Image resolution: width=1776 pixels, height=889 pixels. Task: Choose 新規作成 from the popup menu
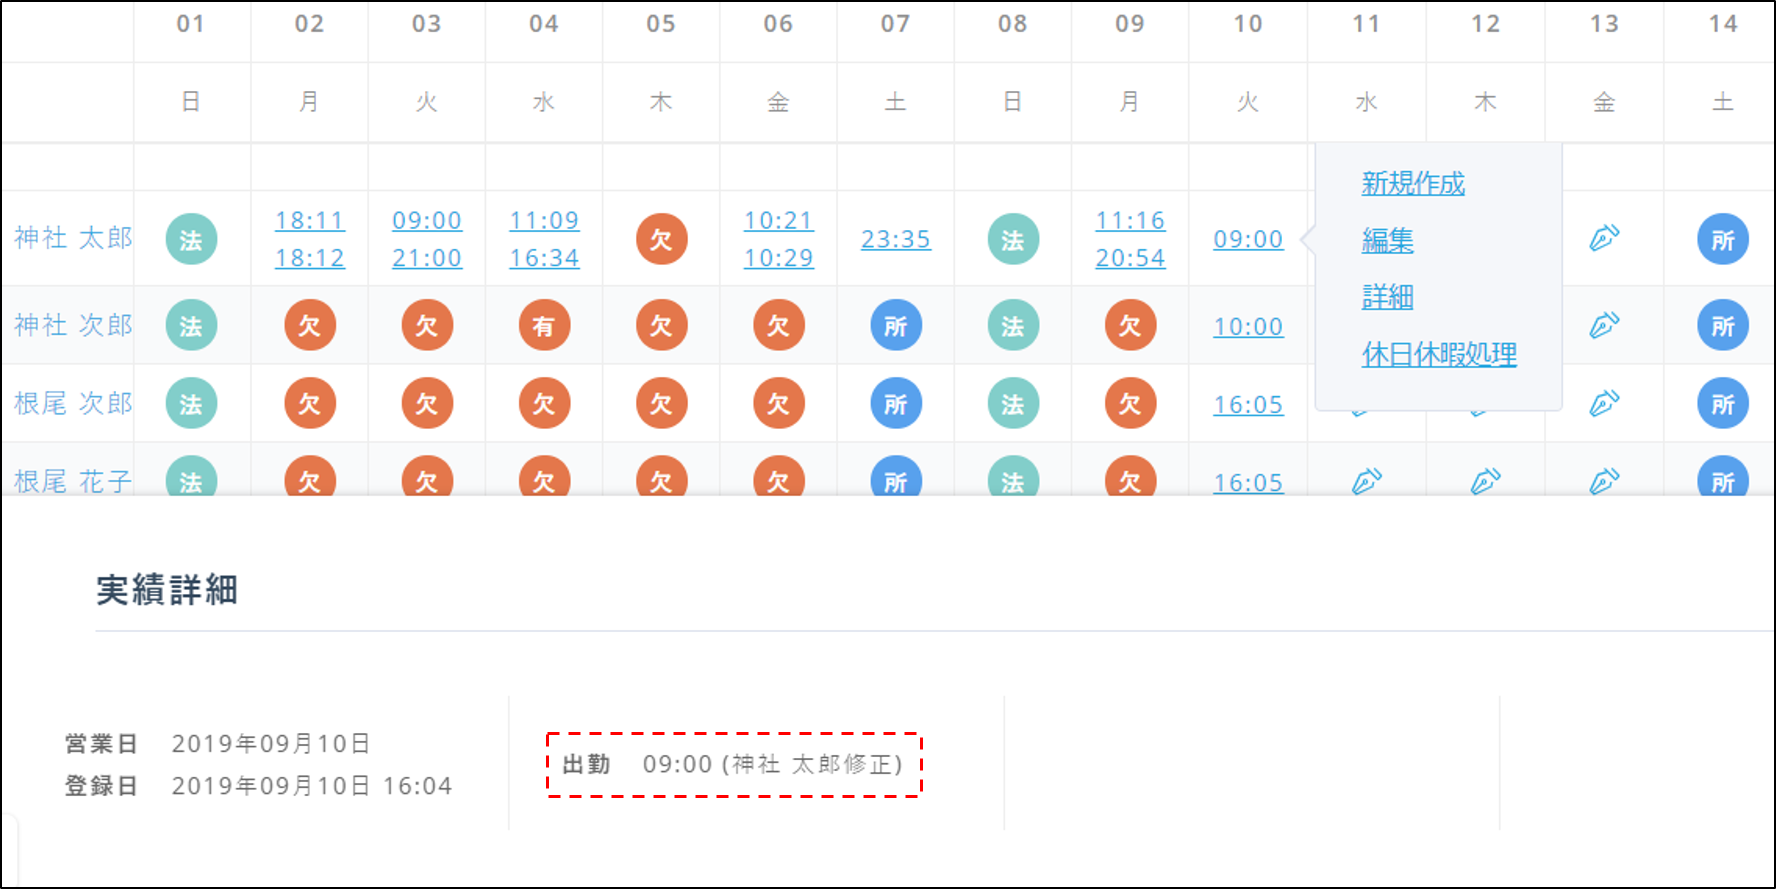pyautogui.click(x=1412, y=183)
